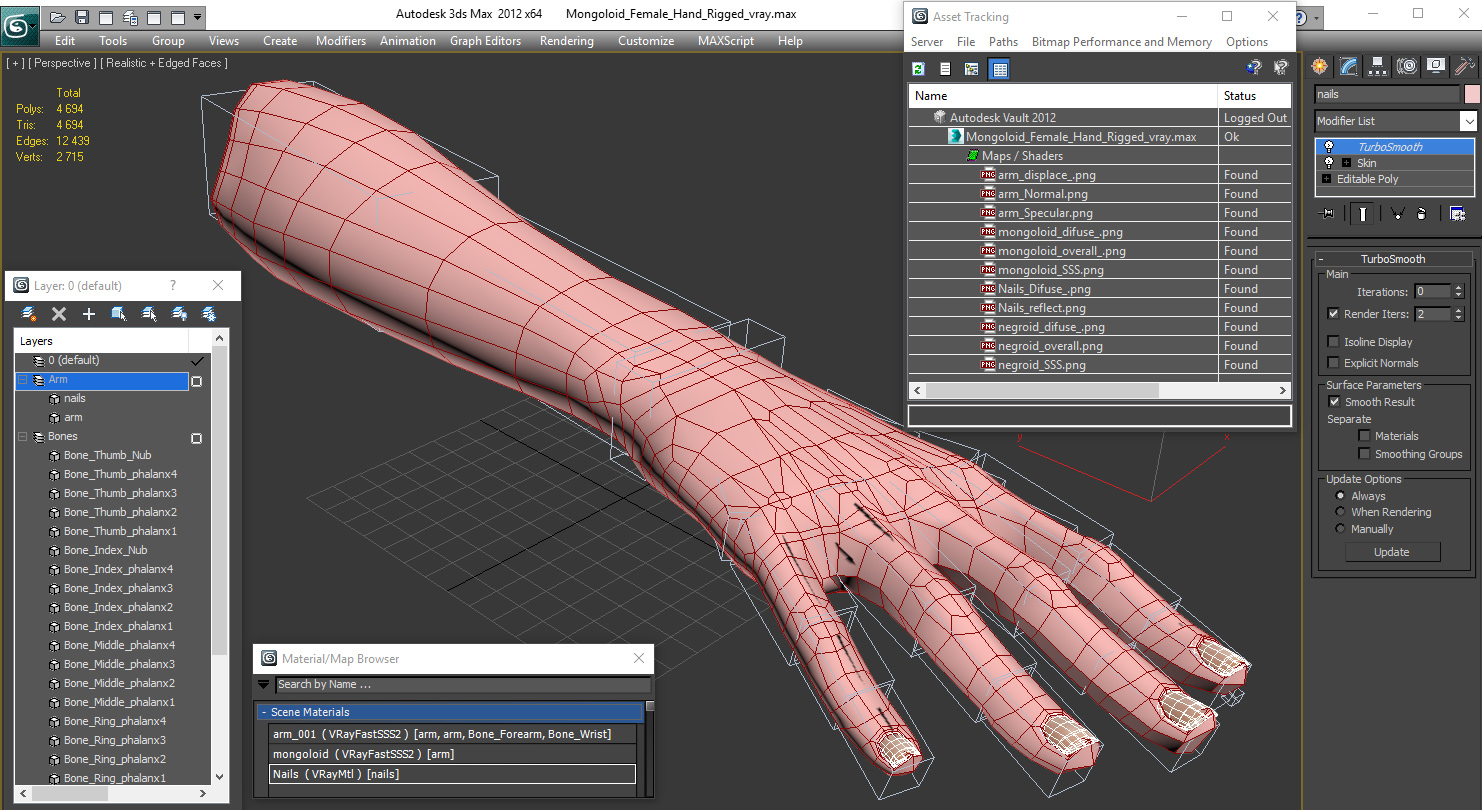This screenshot has height=810, width=1482.
Task: Click Create New Layer icon in Layer dialog
Action: coord(29,314)
